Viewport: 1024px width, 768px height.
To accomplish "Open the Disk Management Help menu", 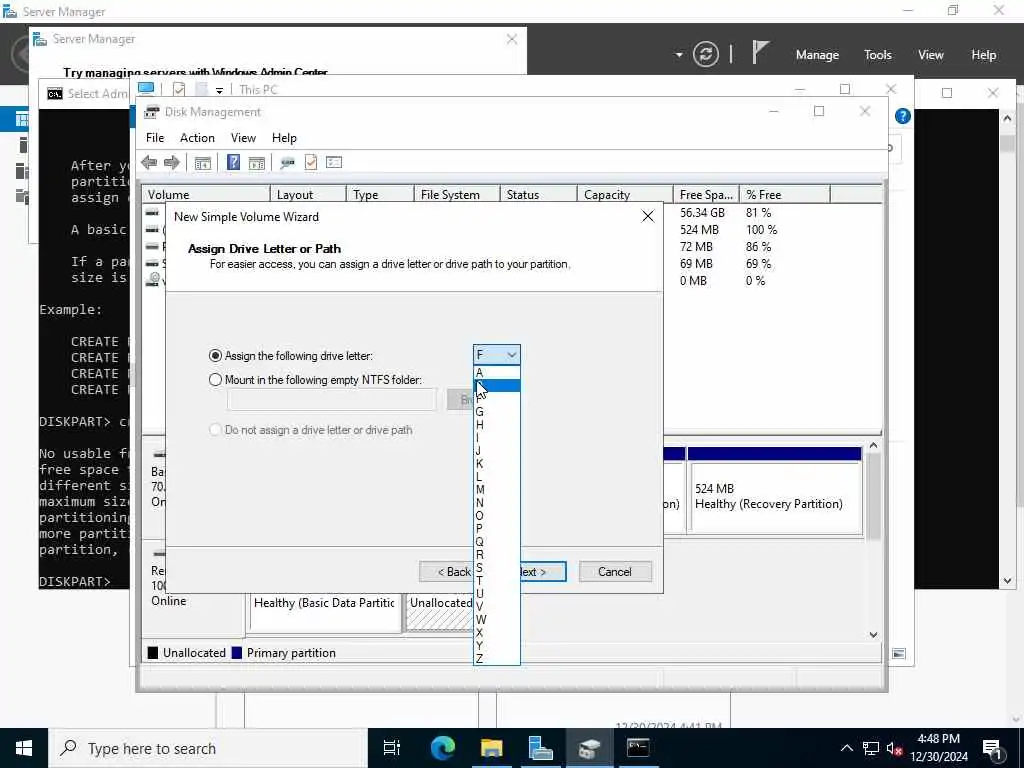I will 284,138.
